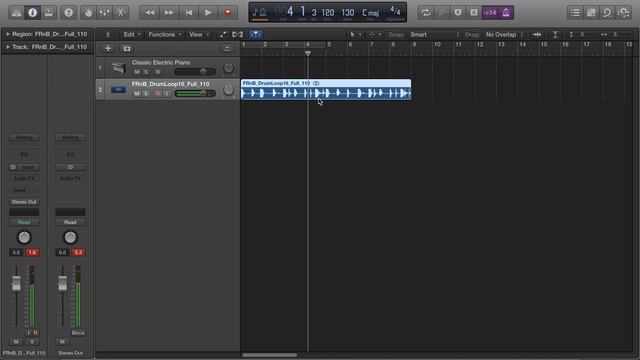This screenshot has height=360, width=640.
Task: Open the View menu
Action: pyautogui.click(x=199, y=35)
